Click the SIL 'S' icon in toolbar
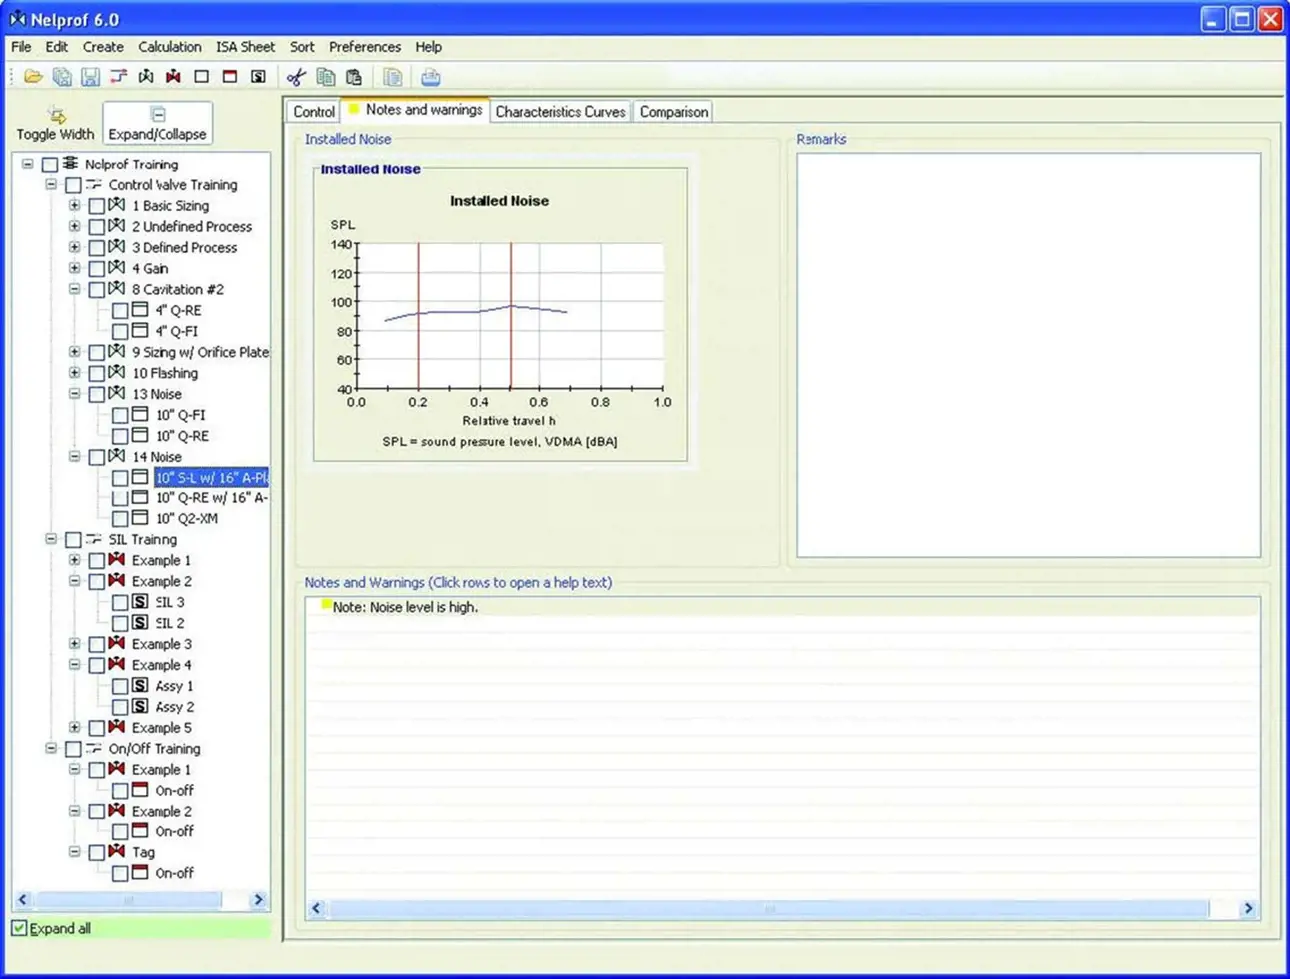This screenshot has height=979, width=1290. pyautogui.click(x=258, y=77)
